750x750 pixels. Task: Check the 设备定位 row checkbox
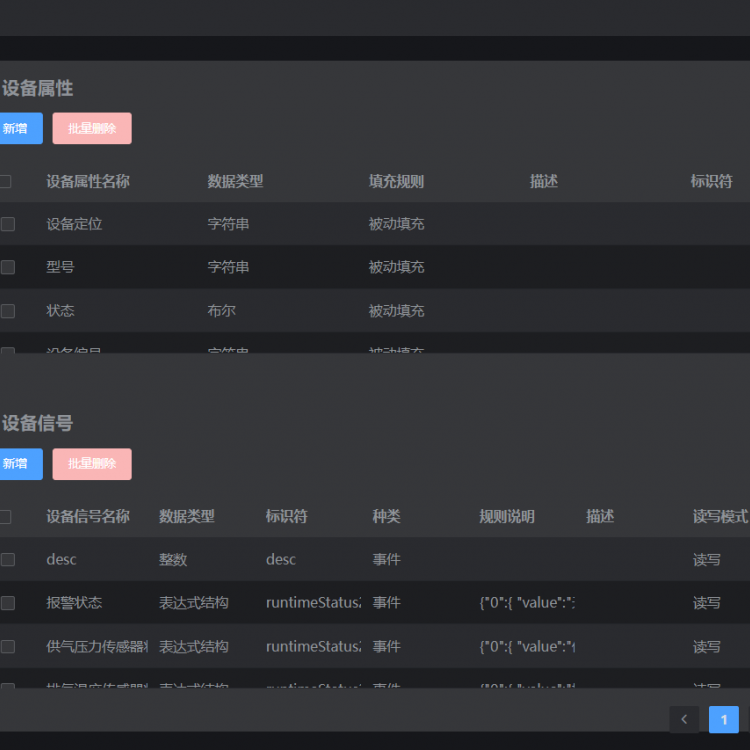pos(8,224)
